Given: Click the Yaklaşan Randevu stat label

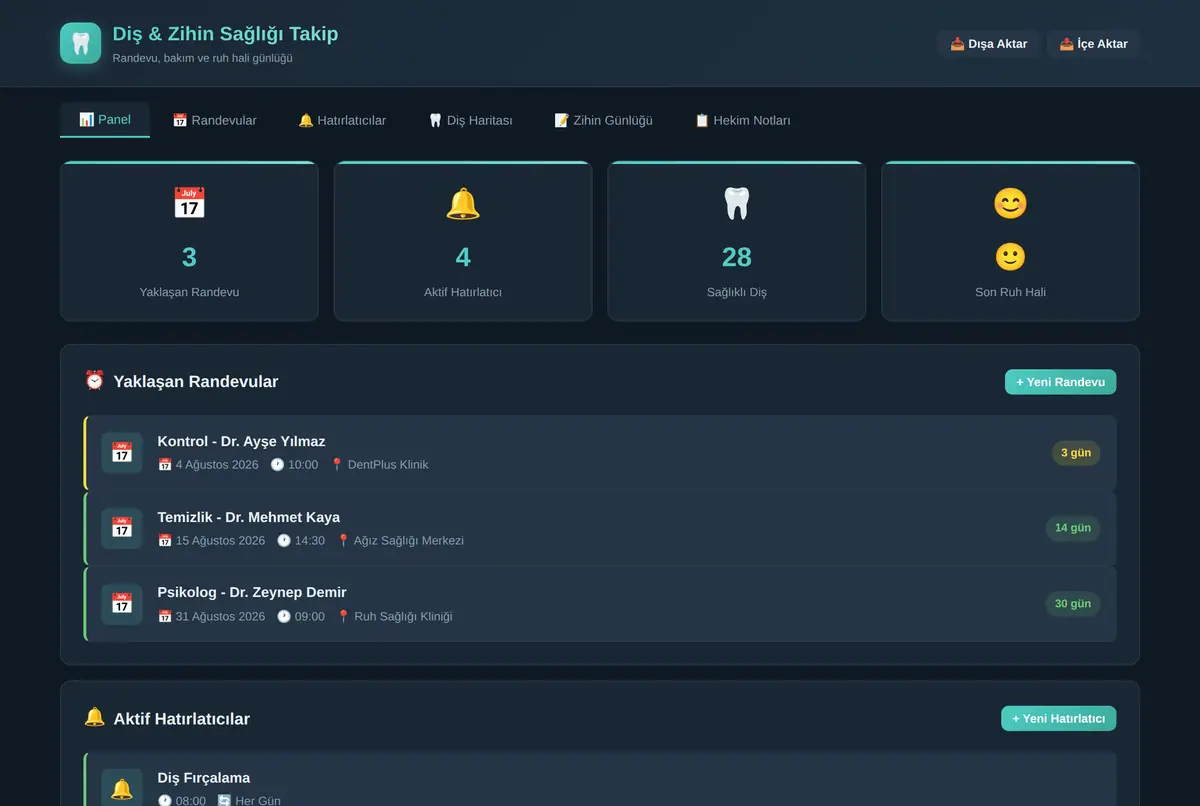Looking at the screenshot, I should click(189, 292).
